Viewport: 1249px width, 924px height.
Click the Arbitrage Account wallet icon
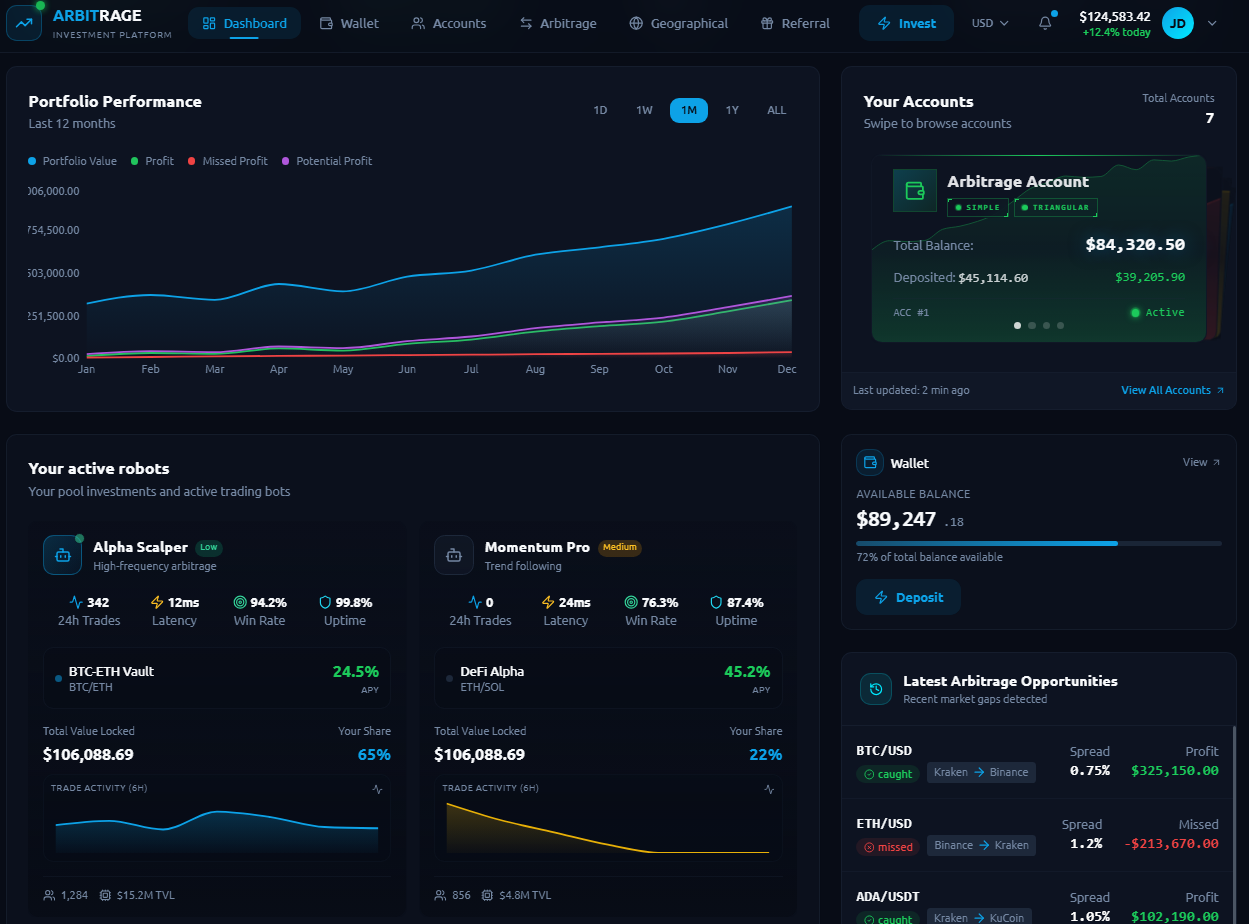click(915, 190)
